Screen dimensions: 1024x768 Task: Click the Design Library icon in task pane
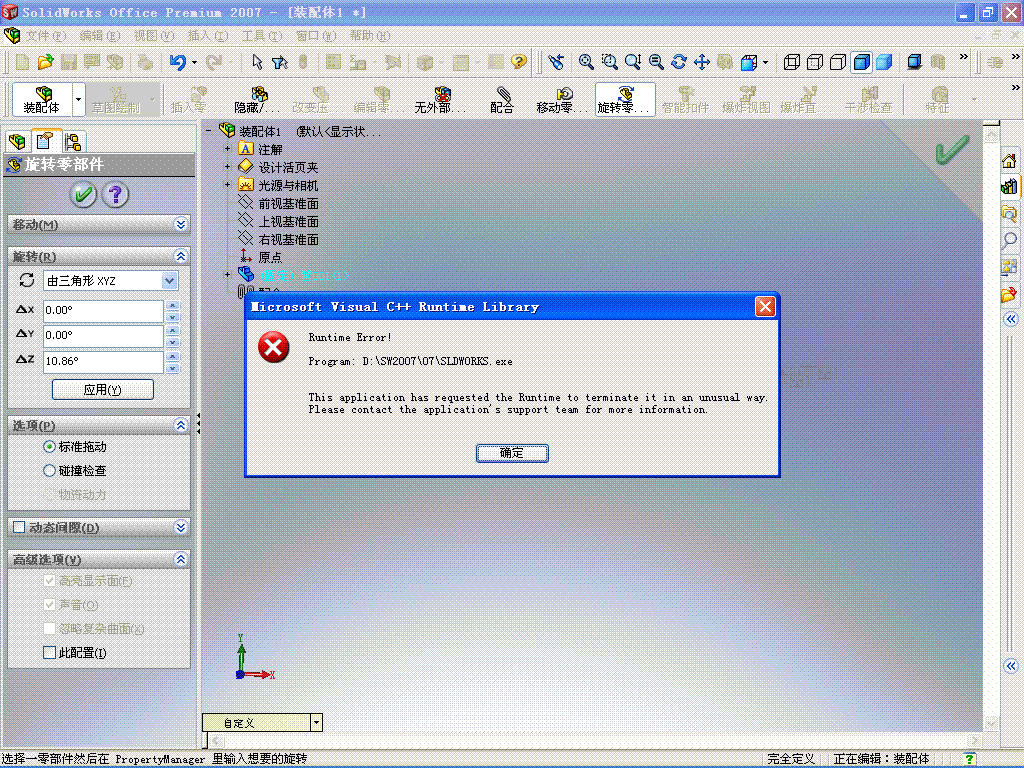(1009, 187)
